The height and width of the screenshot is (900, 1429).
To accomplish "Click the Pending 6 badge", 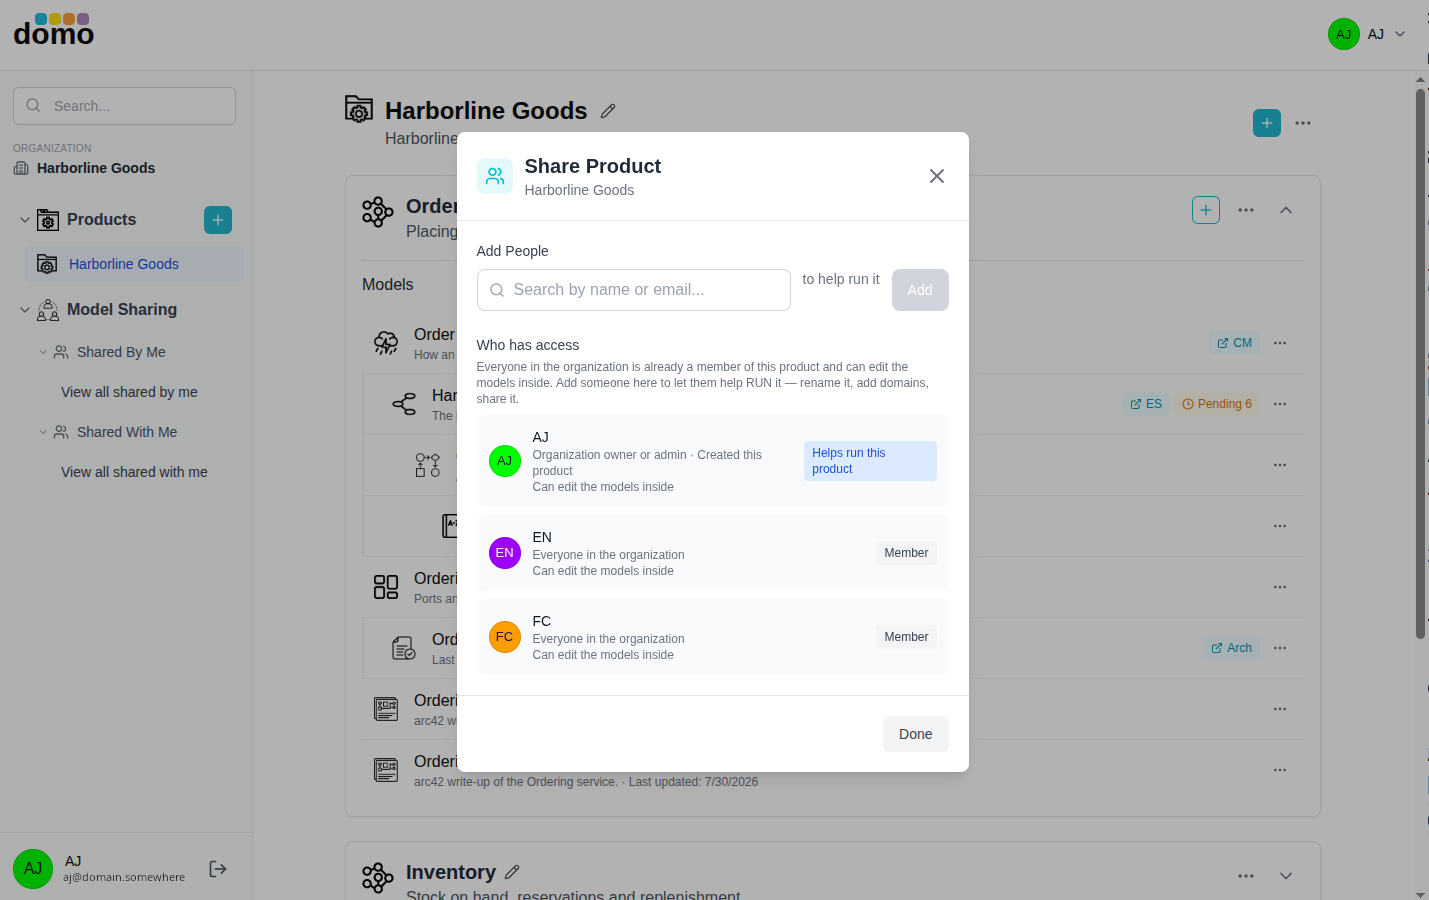I will [x=1217, y=404].
